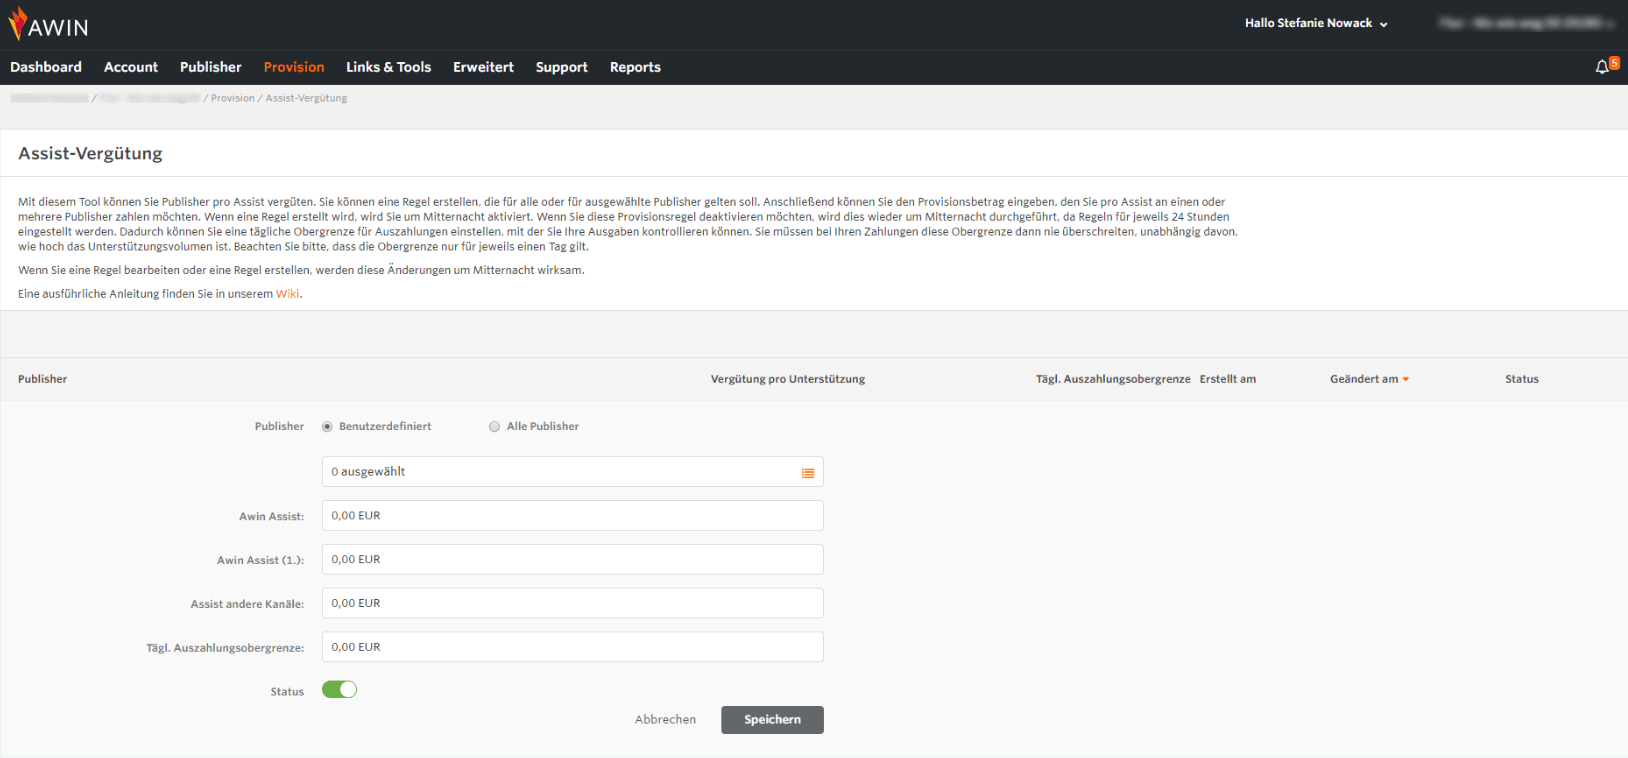
Task: Sort by Geändert am column
Action: tap(1369, 379)
